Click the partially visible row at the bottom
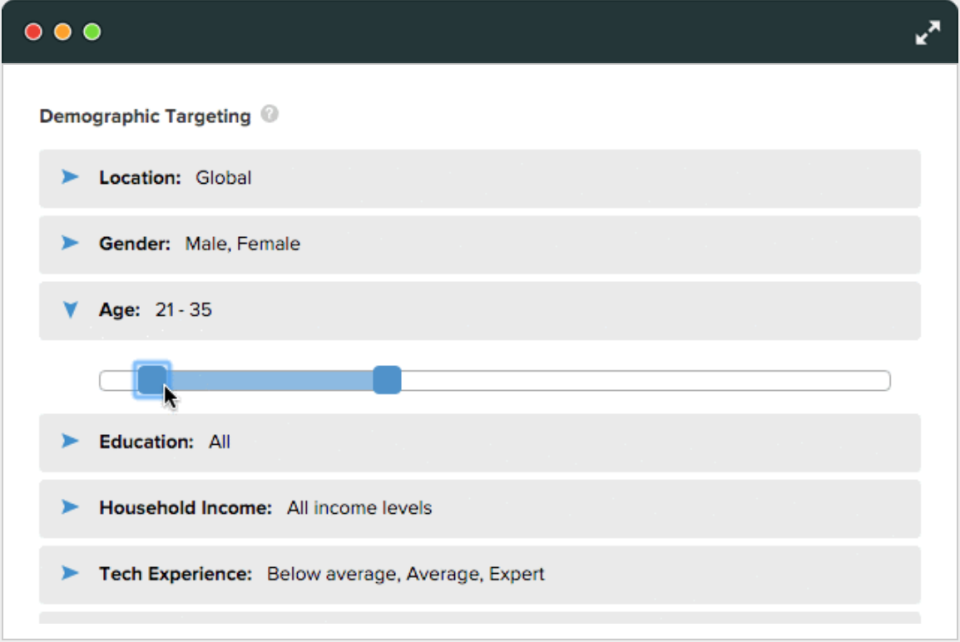This screenshot has height=642, width=960. pyautogui.click(x=480, y=625)
